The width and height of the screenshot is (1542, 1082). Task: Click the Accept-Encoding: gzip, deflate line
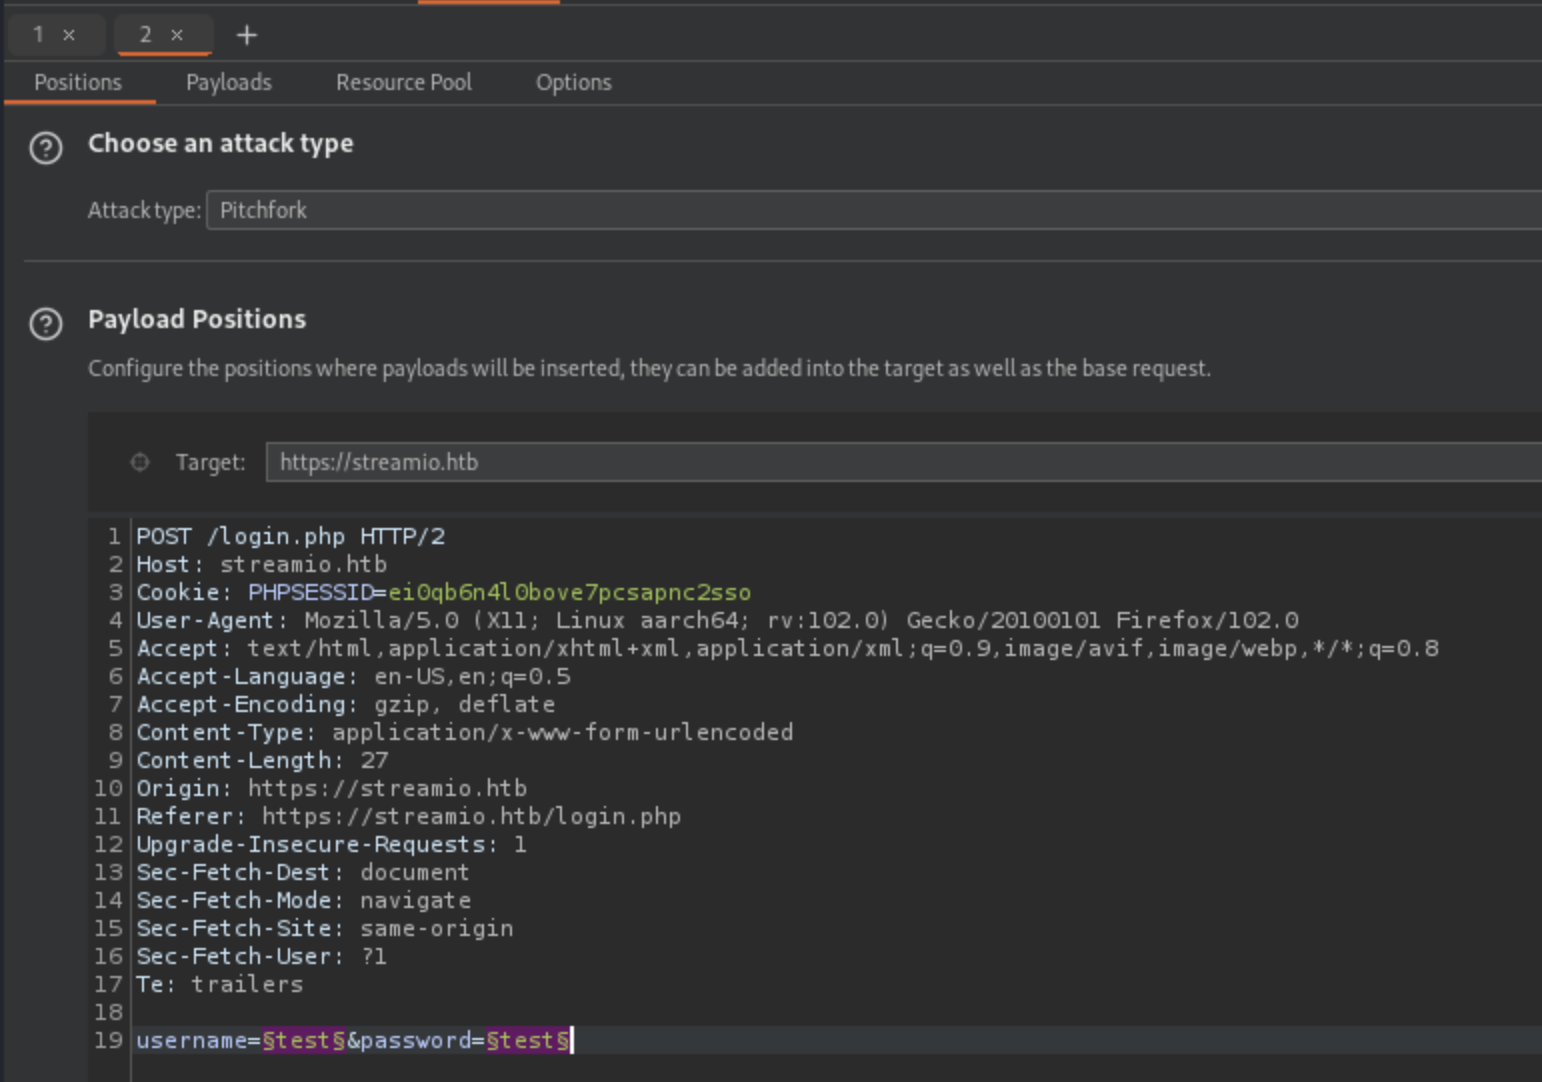tap(346, 704)
